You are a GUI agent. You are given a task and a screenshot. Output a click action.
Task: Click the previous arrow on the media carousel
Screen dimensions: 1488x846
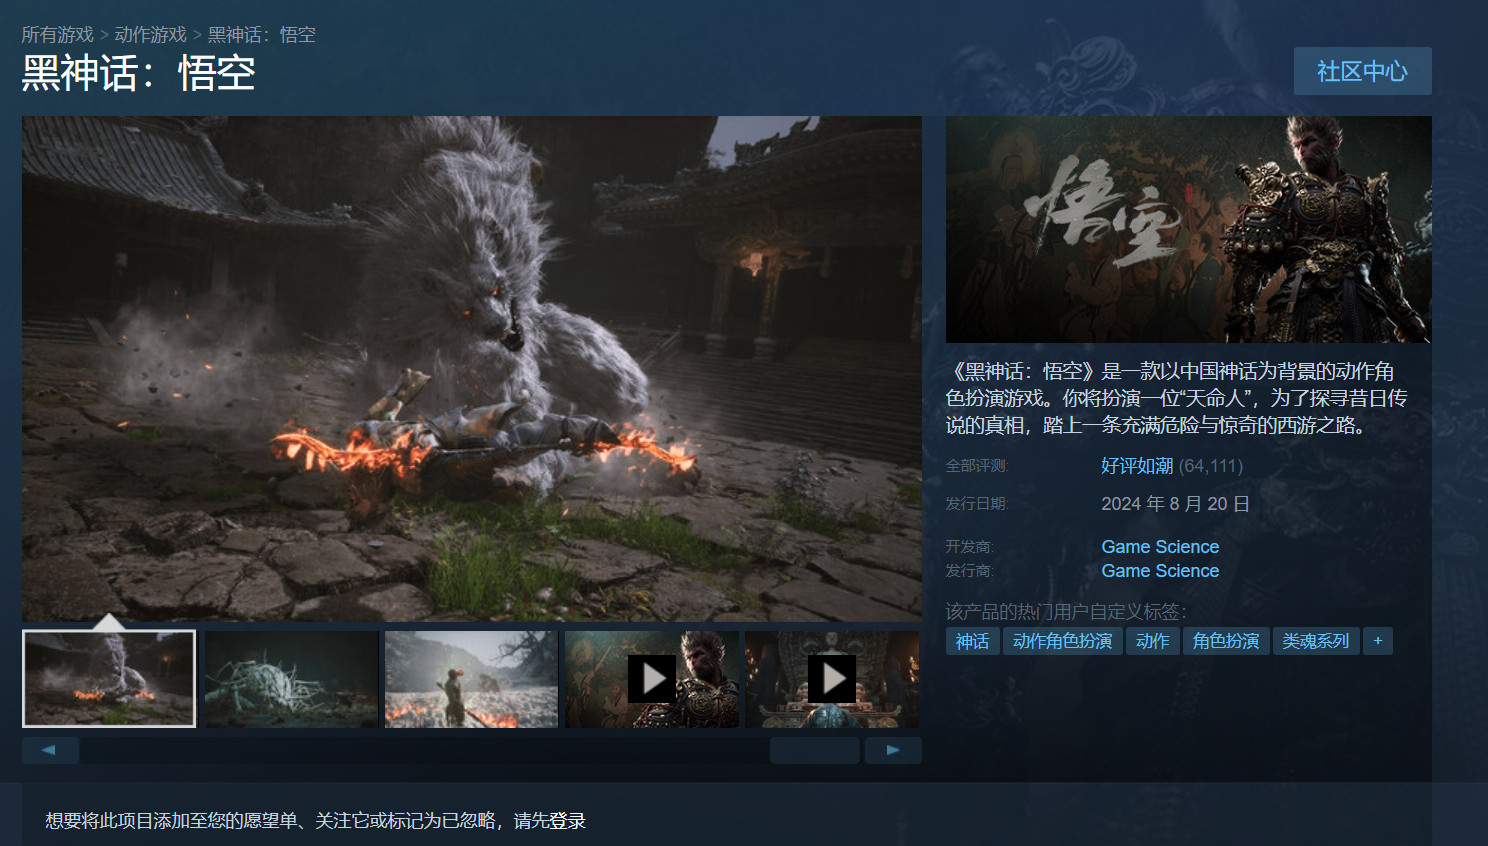[50, 750]
